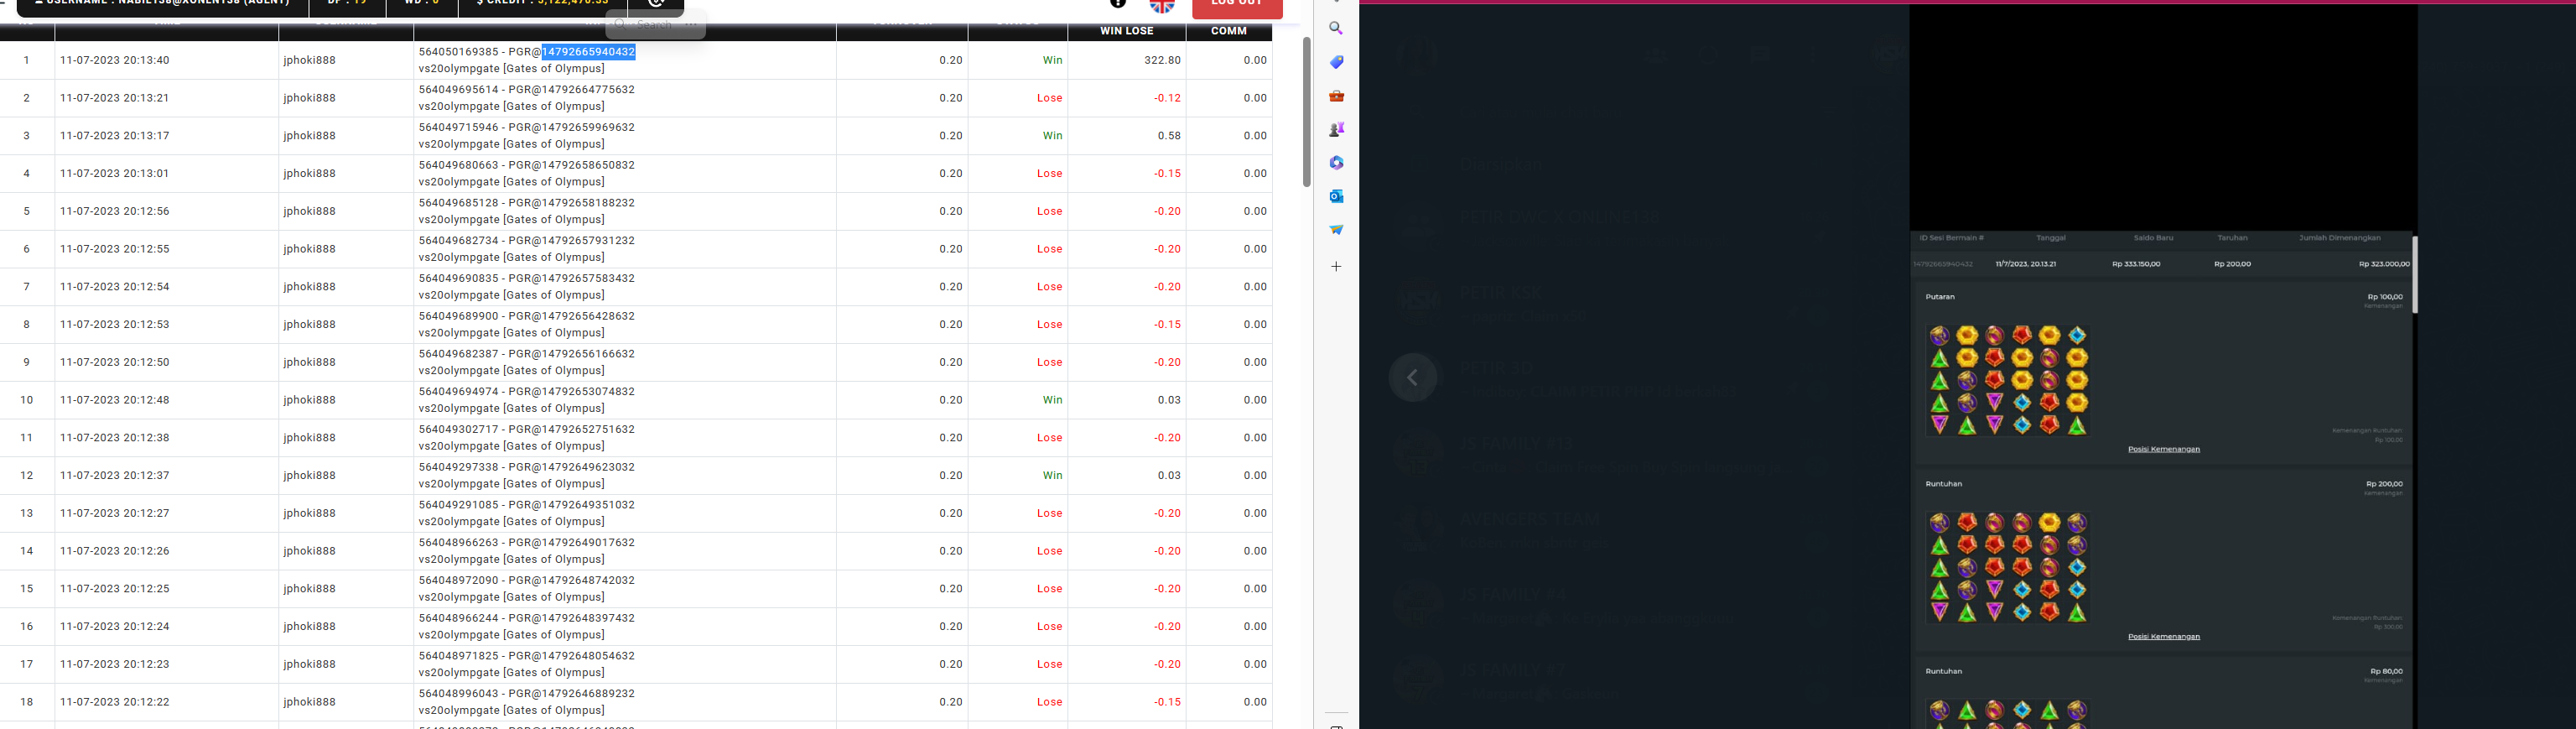The height and width of the screenshot is (729, 2576).
Task: Click the Lose status in row 5
Action: (x=1049, y=211)
